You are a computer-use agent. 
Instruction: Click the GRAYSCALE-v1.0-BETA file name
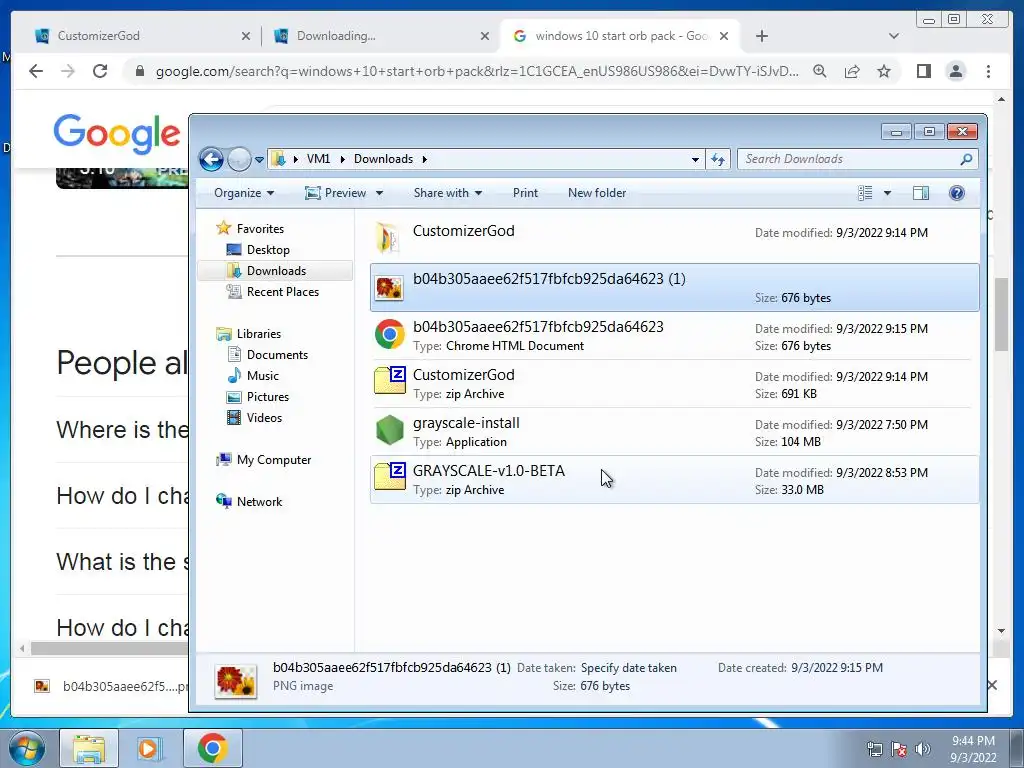[x=488, y=471]
